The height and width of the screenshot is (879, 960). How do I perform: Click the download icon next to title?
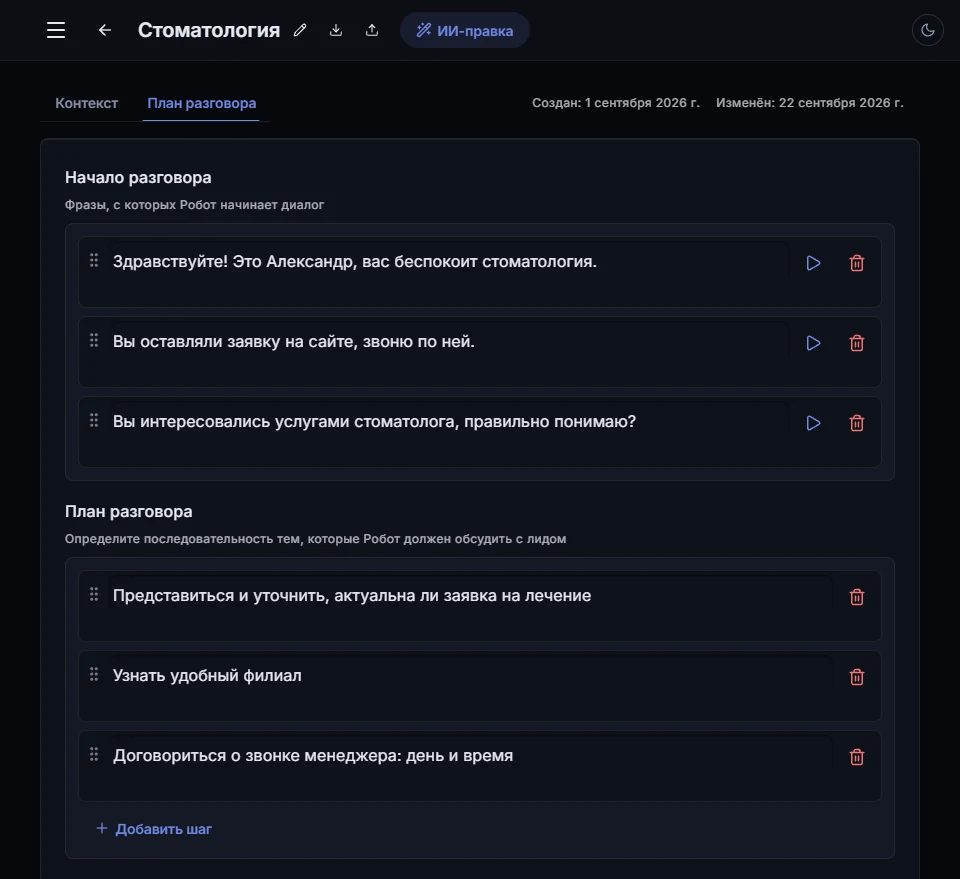tap(336, 30)
